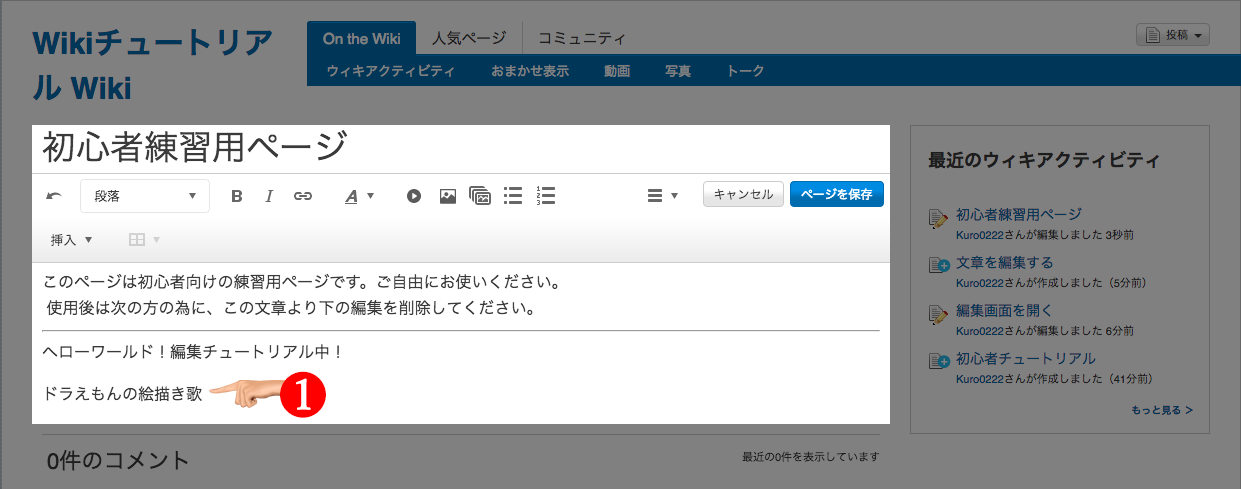The height and width of the screenshot is (489, 1241).
Task: Insert an image with the picture icon
Action: point(448,196)
